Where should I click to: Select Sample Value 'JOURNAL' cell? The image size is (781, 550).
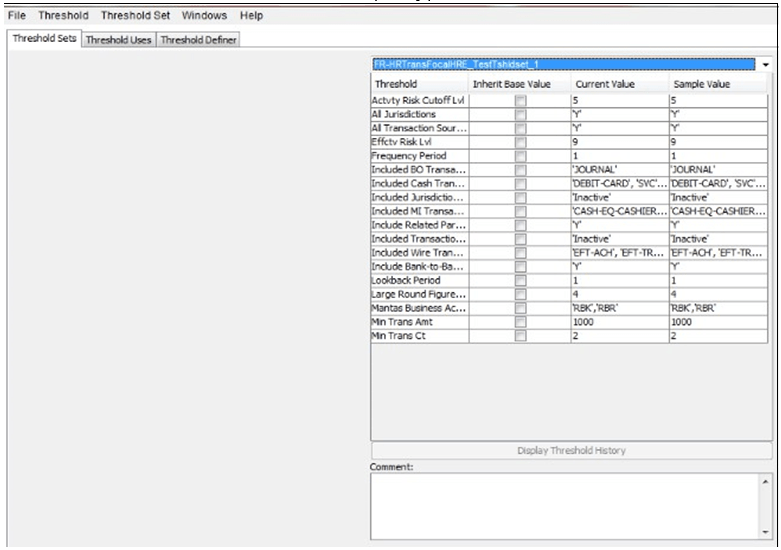click(x=718, y=170)
